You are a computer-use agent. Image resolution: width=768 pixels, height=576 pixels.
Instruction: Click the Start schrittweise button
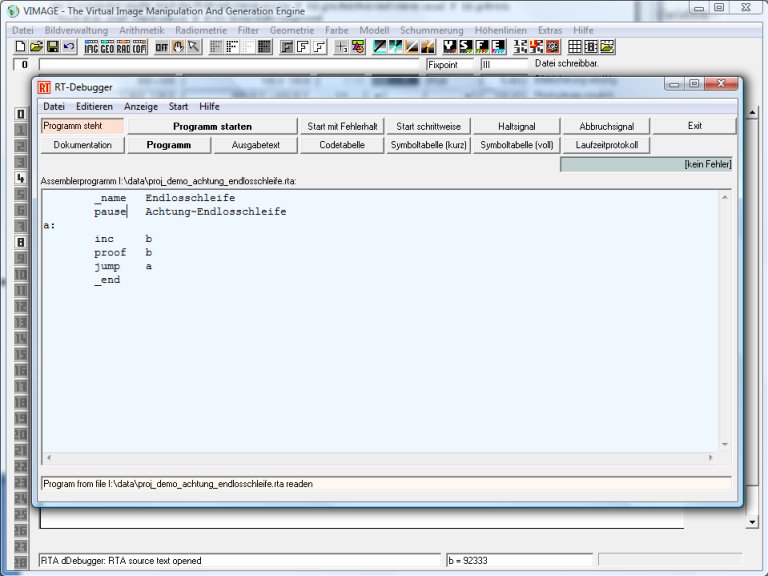point(427,126)
